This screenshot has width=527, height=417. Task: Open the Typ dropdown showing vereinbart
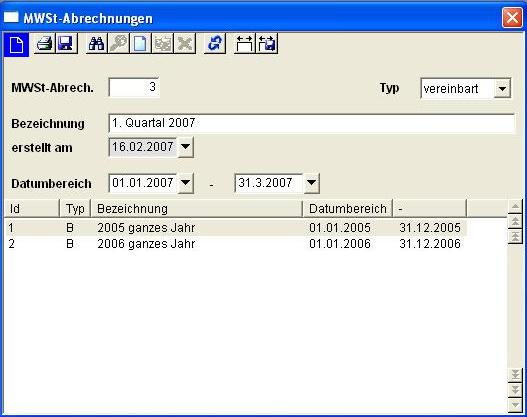(x=502, y=89)
